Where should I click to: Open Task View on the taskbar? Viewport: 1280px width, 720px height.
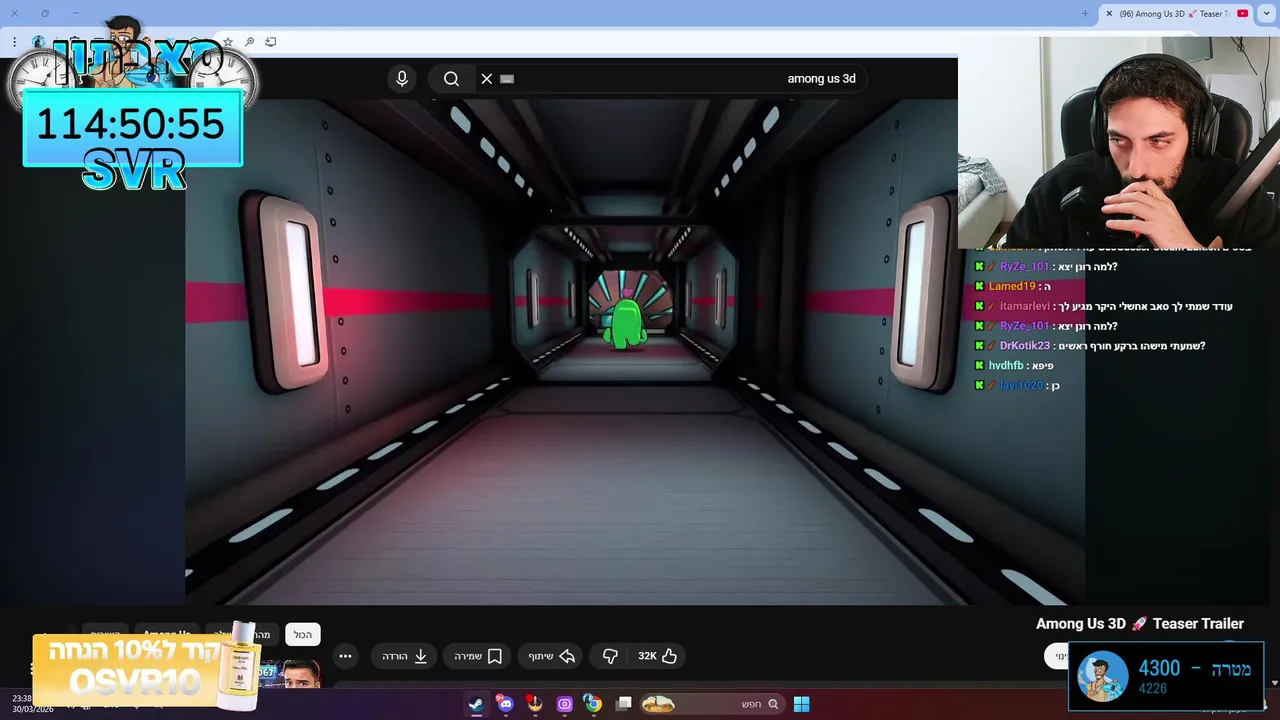point(624,704)
